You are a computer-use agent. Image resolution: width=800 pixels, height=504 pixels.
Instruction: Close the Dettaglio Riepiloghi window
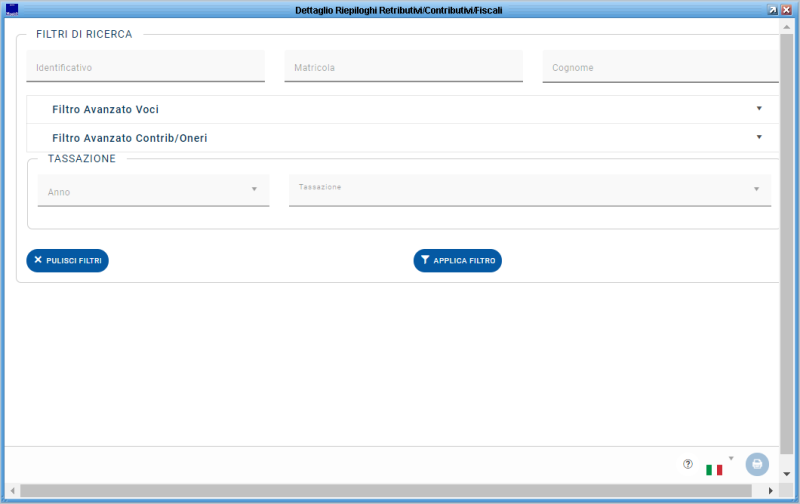[x=786, y=10]
